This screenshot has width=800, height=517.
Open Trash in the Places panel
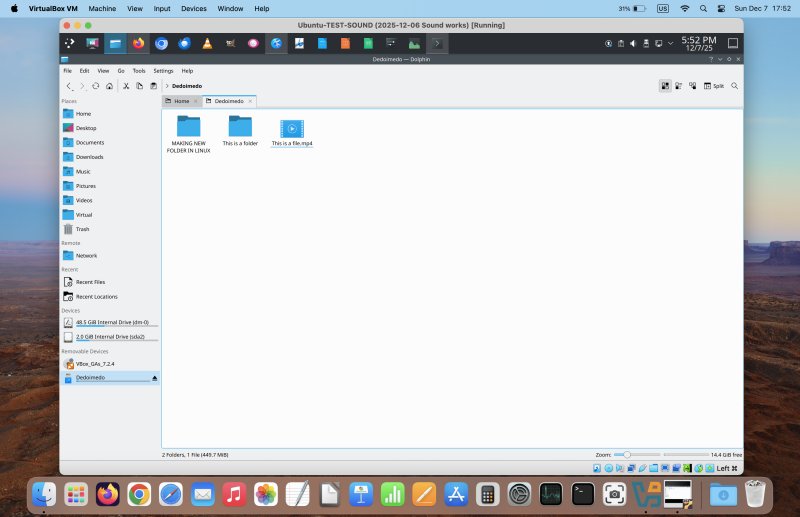82,229
